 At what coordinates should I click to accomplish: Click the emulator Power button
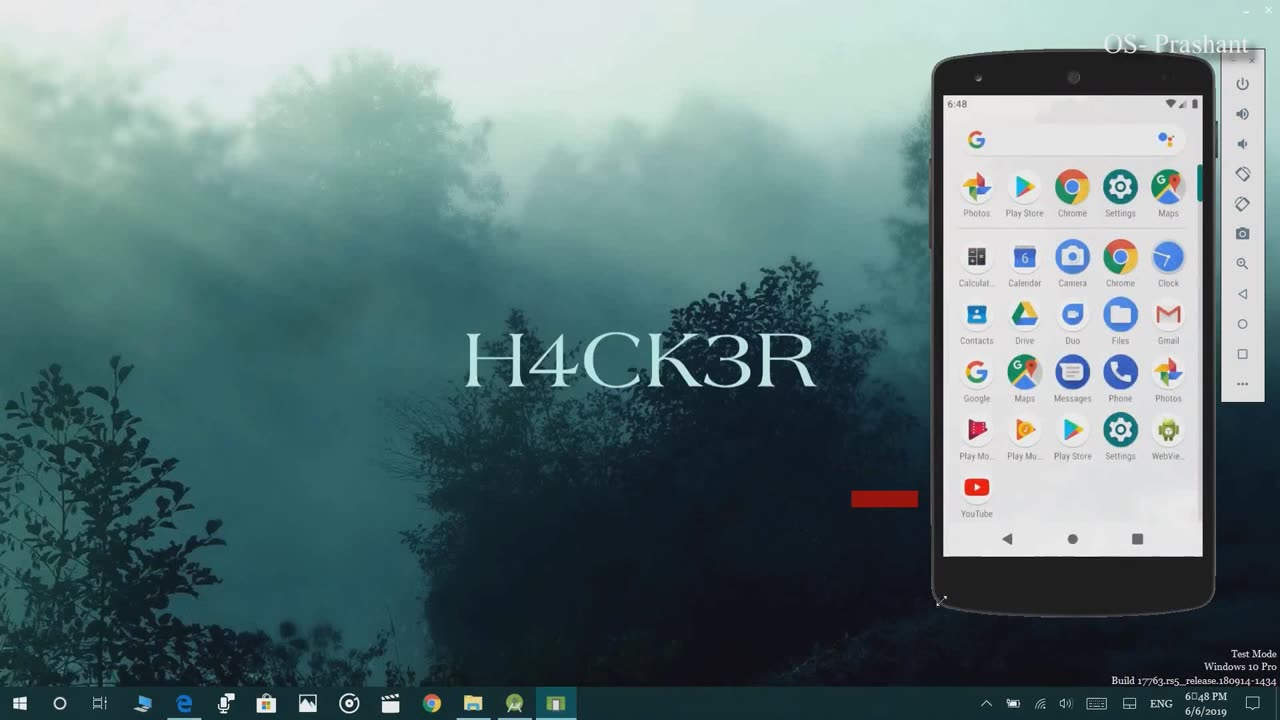coord(1242,84)
